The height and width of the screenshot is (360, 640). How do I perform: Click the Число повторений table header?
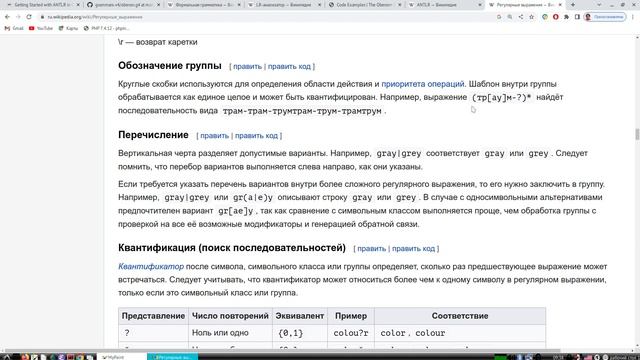[230, 316]
